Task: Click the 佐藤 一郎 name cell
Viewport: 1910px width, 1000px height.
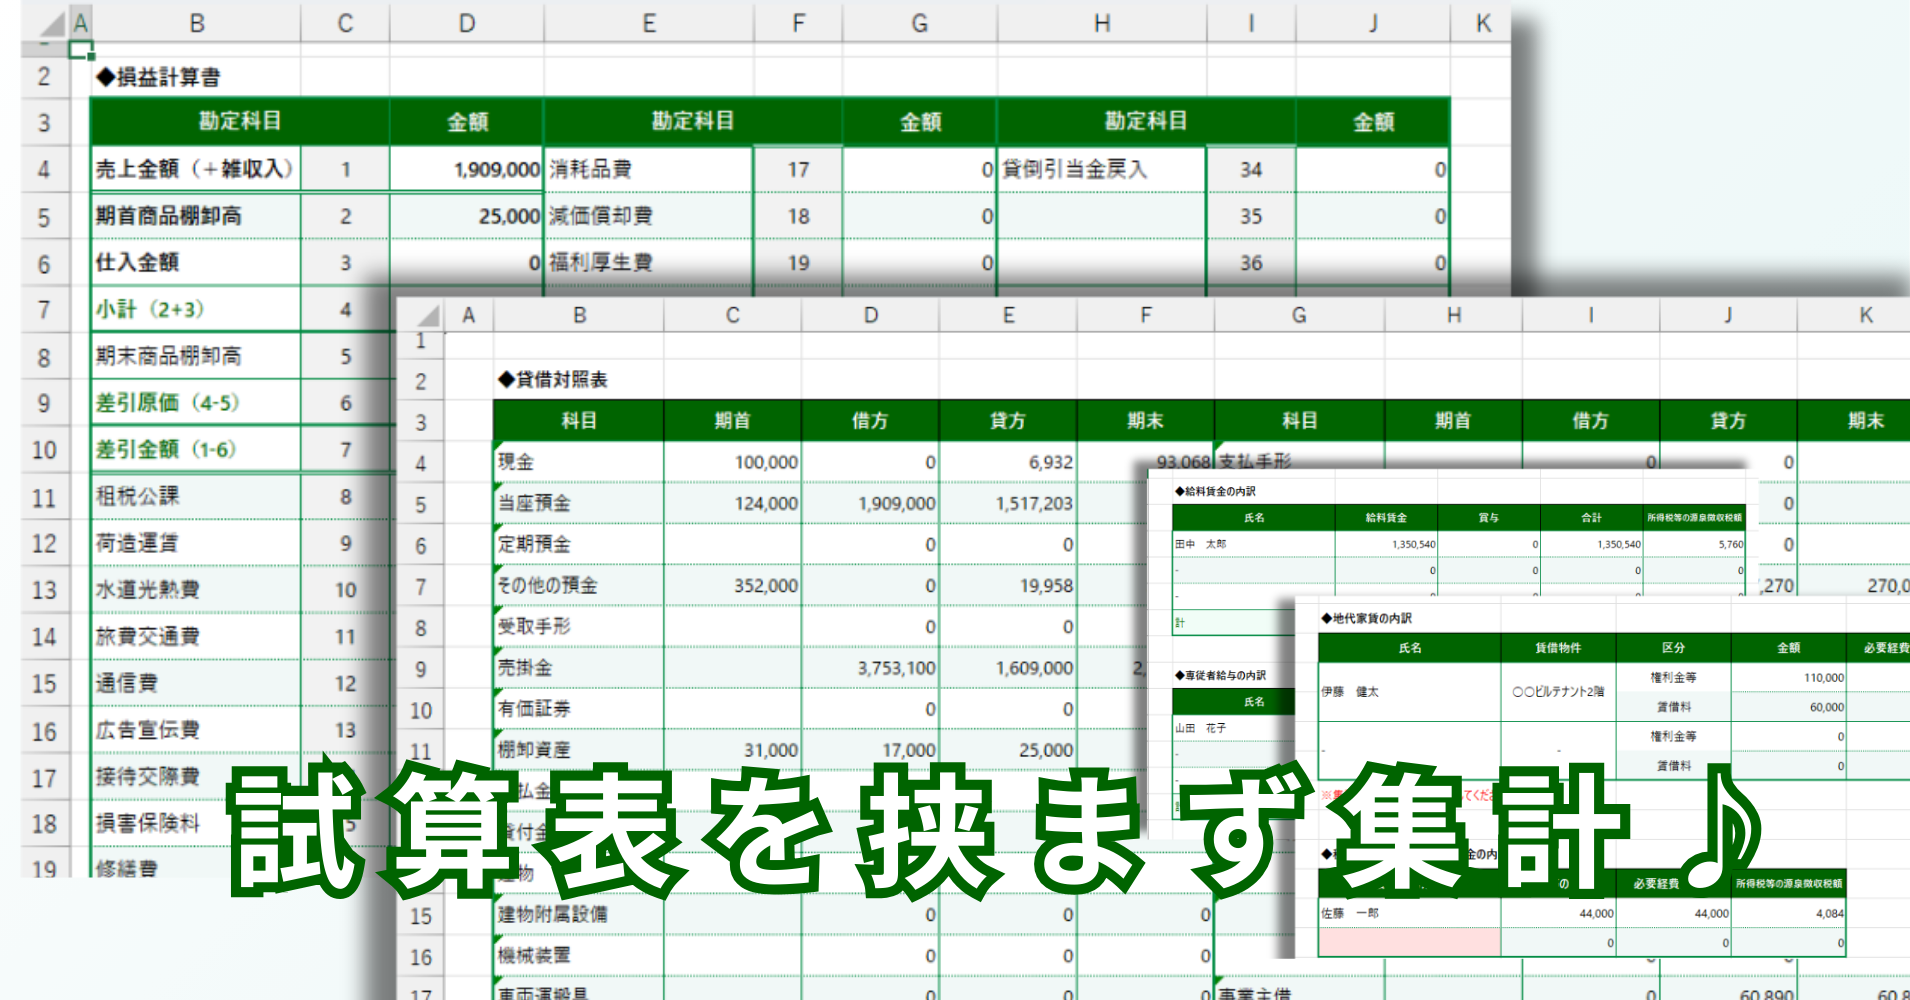Action: click(1408, 913)
